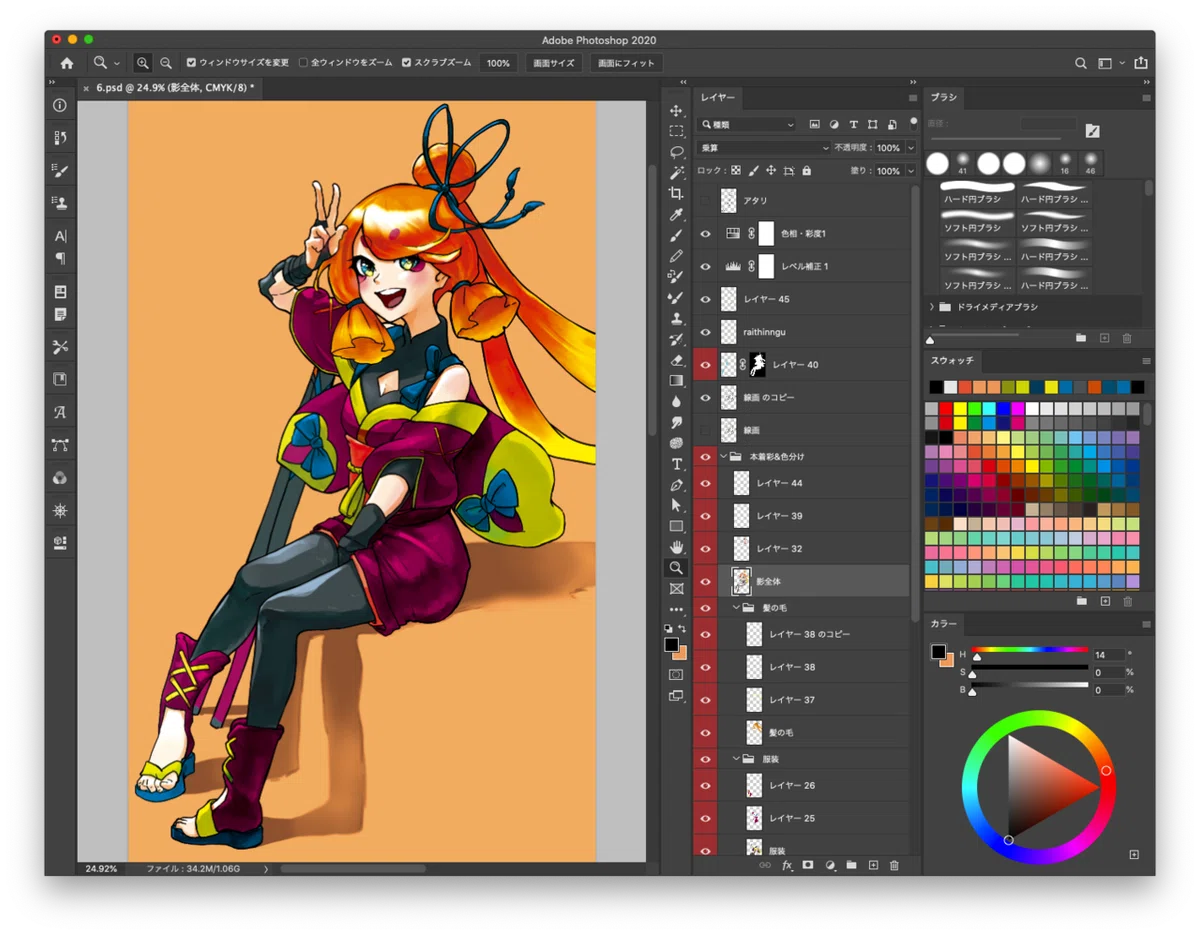
Task: Select the Type tool in the toolbar
Action: pyautogui.click(x=677, y=464)
